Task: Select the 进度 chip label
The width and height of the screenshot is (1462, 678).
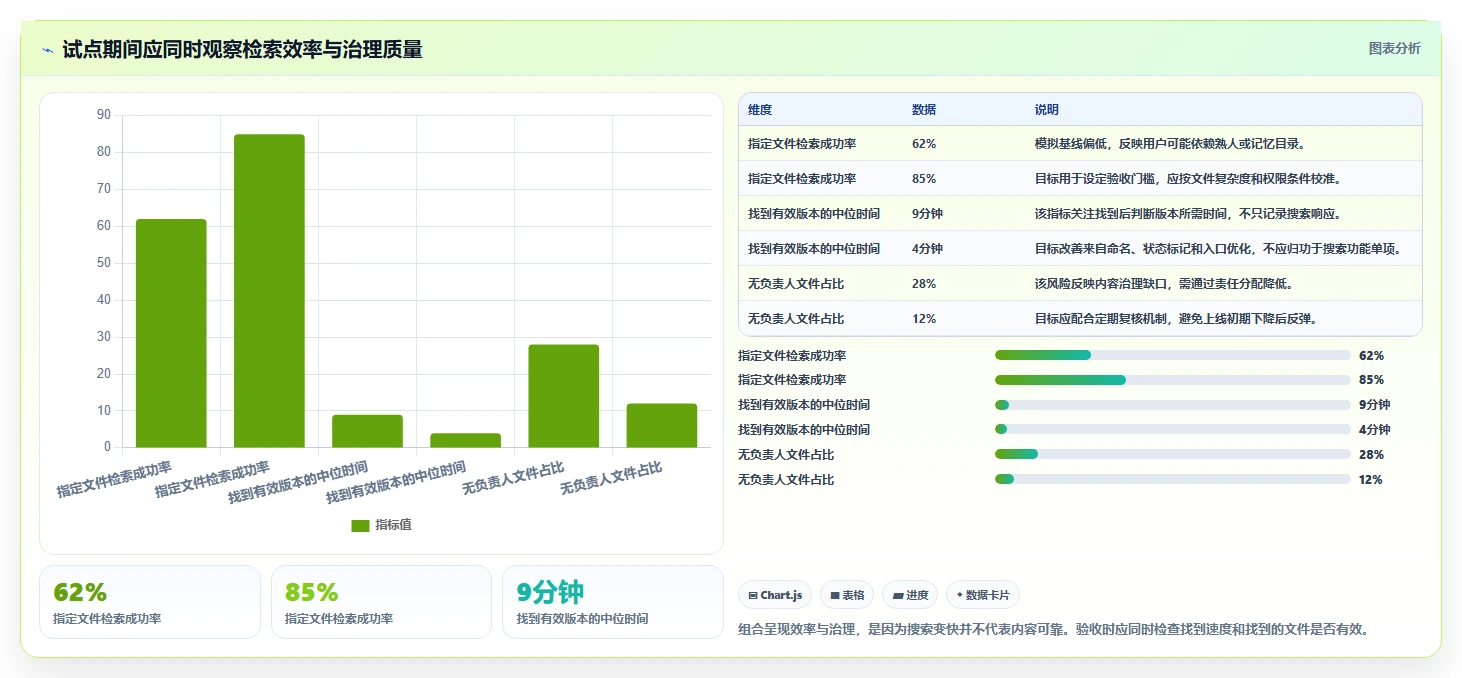Action: (917, 595)
